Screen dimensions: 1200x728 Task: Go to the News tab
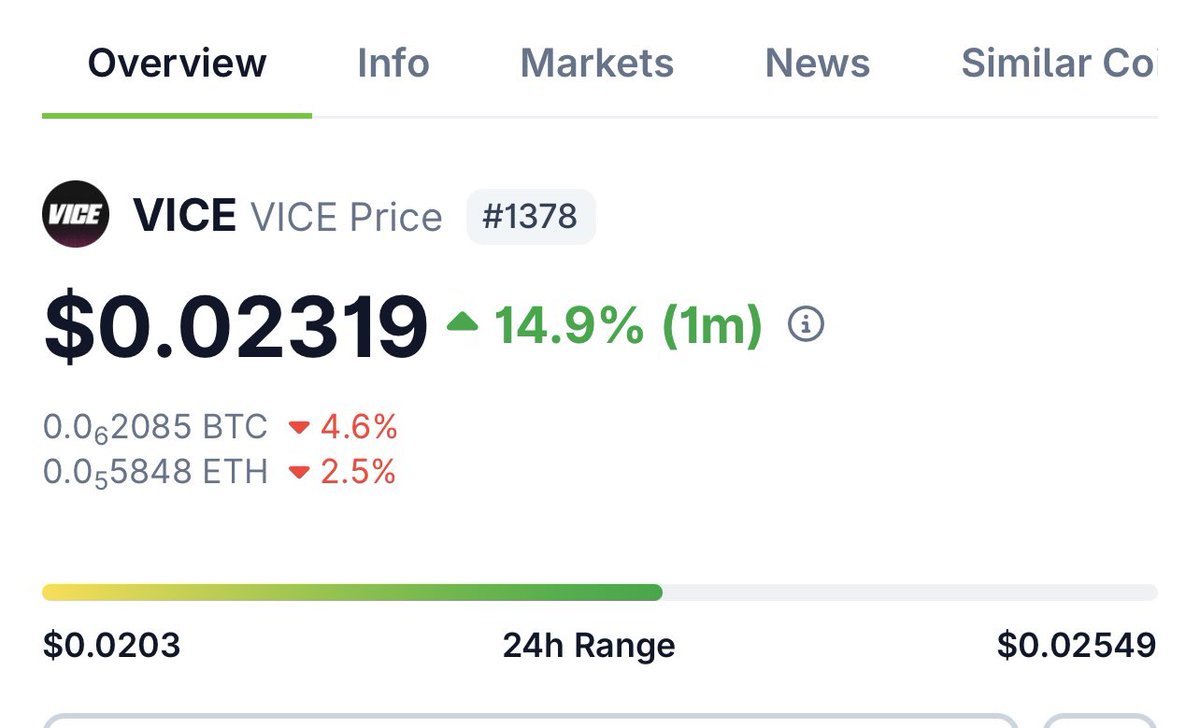(x=817, y=64)
